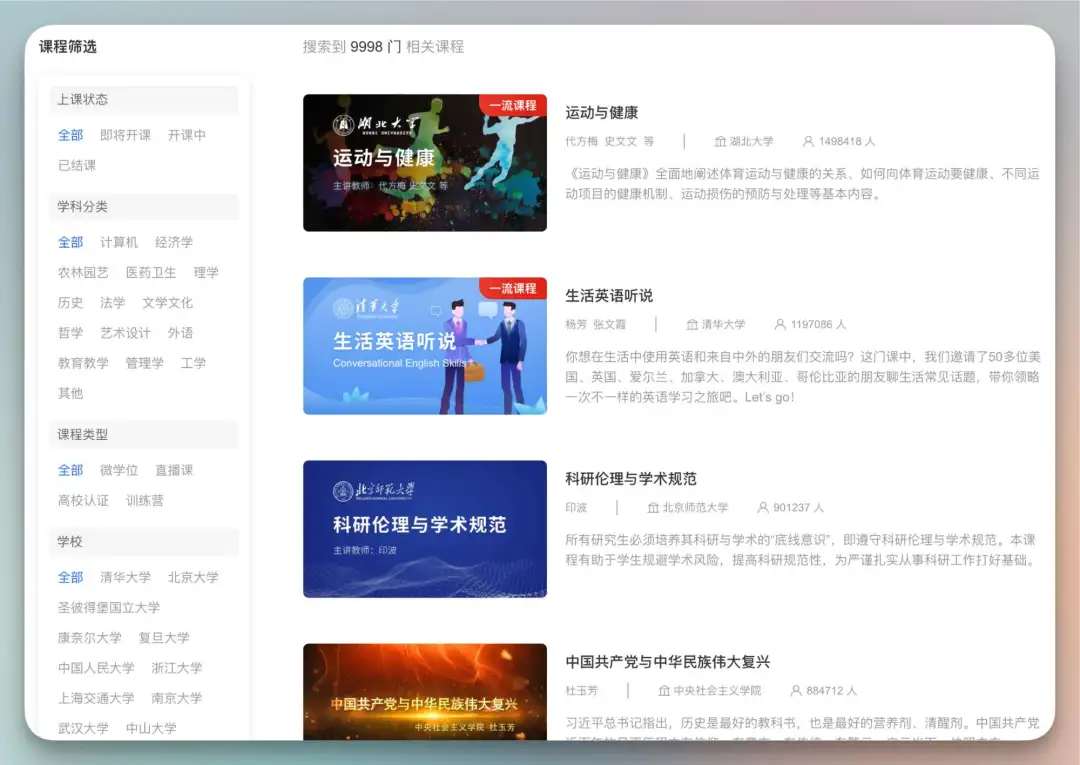1080x765 pixels.
Task: Filter courses by 中国人民大学
Action: (x=96, y=669)
